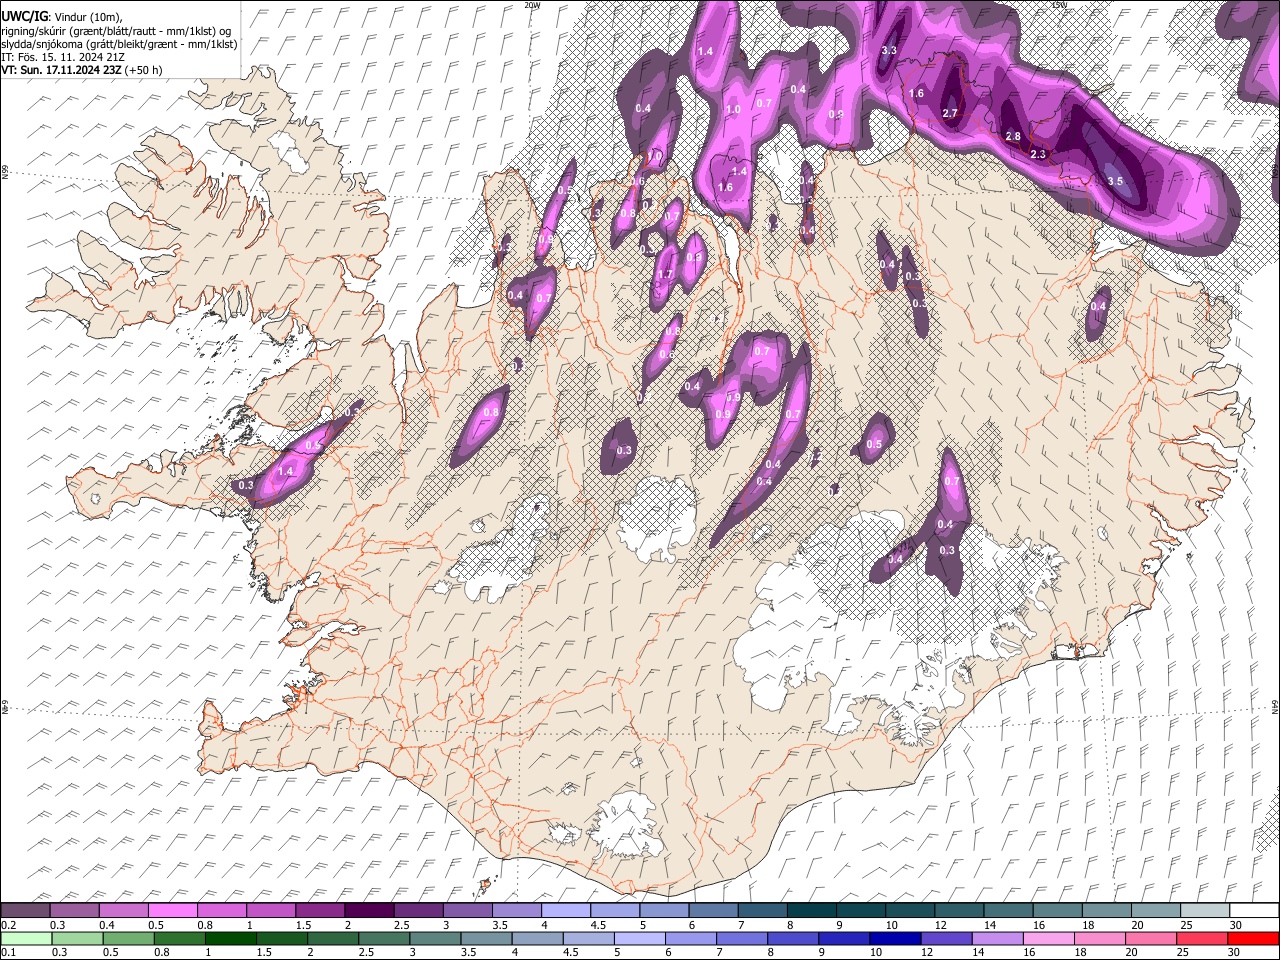Click the light lavender legend swatch between 4 and 4.5
1280x960 pixels.
pyautogui.click(x=566, y=911)
